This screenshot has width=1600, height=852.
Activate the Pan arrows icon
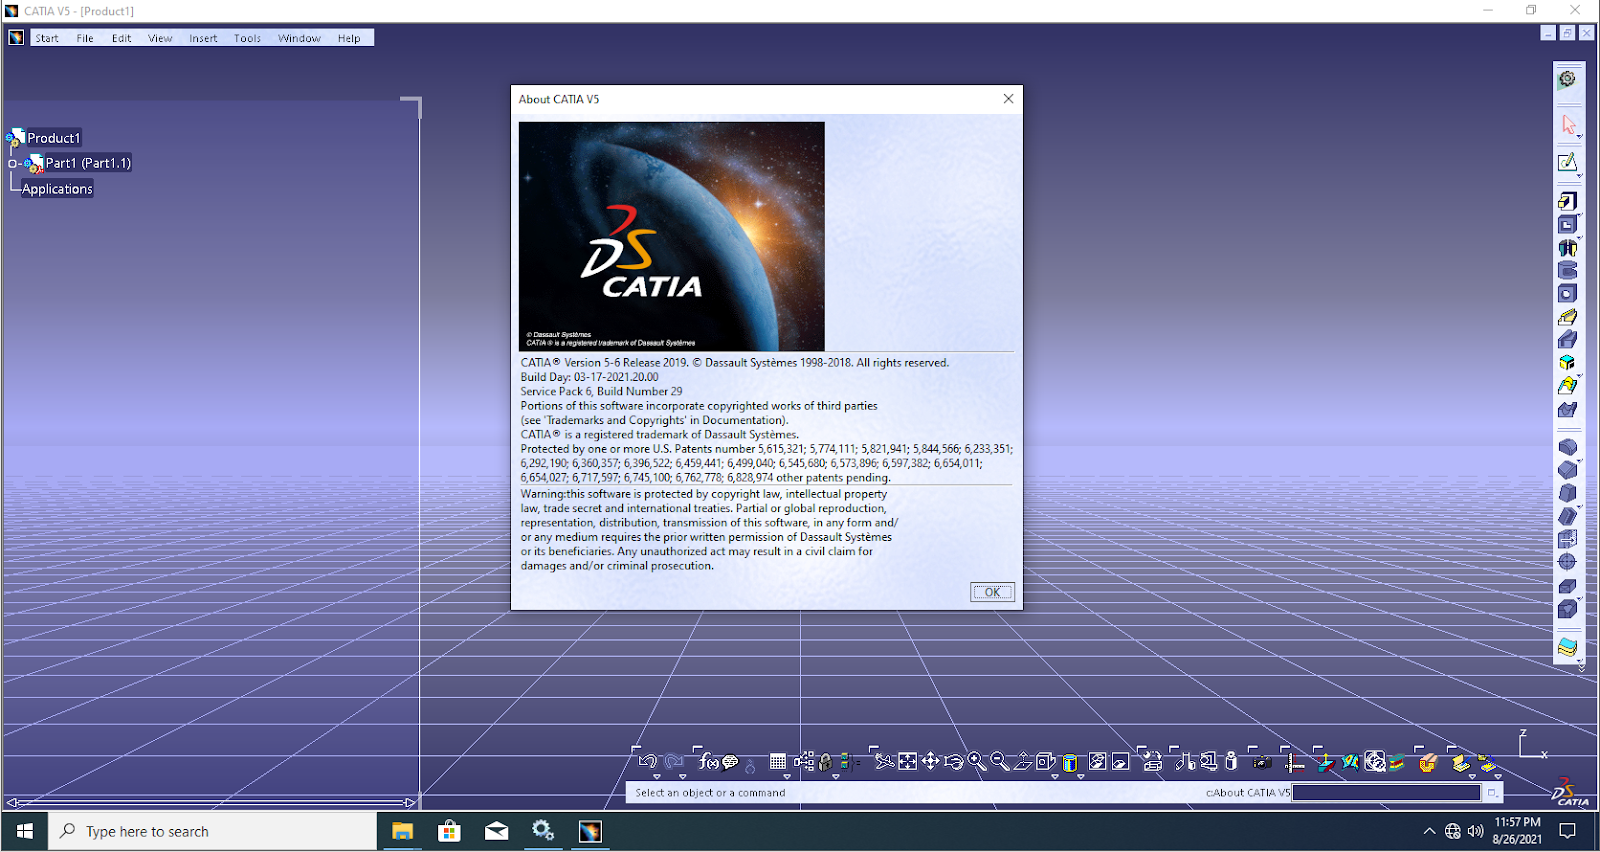coord(930,761)
